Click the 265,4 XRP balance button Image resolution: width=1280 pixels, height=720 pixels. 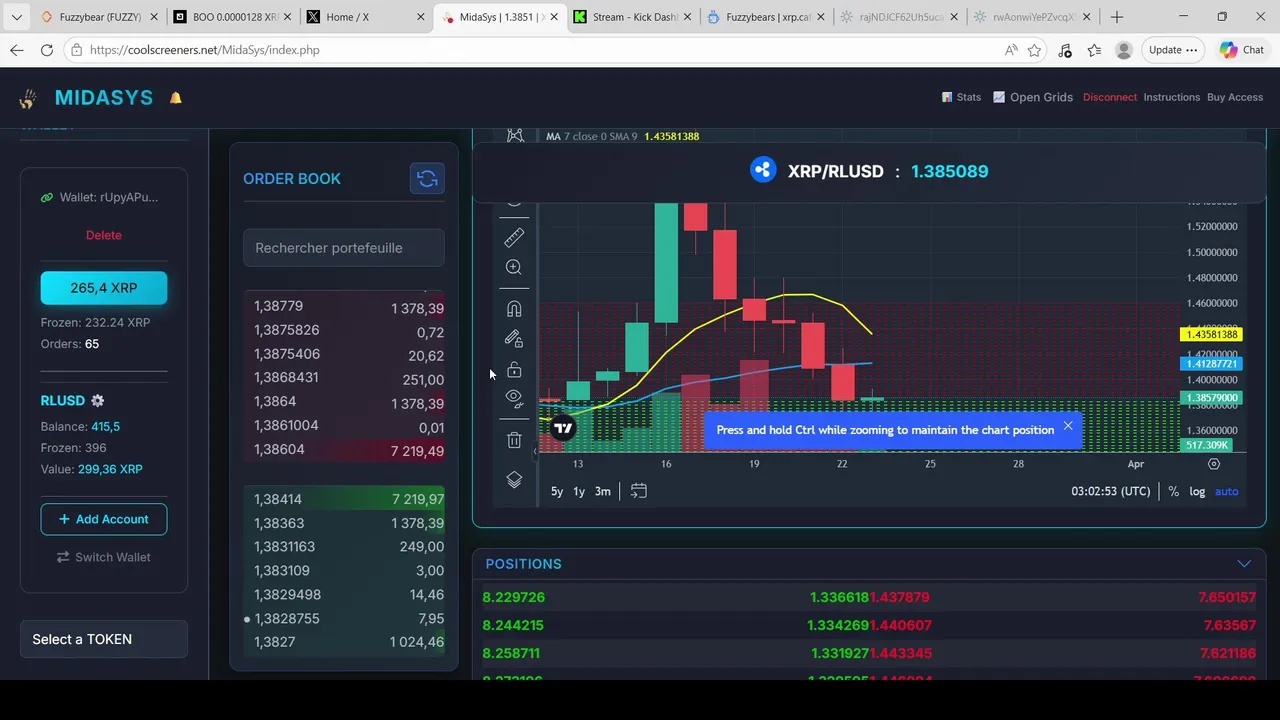click(x=104, y=288)
